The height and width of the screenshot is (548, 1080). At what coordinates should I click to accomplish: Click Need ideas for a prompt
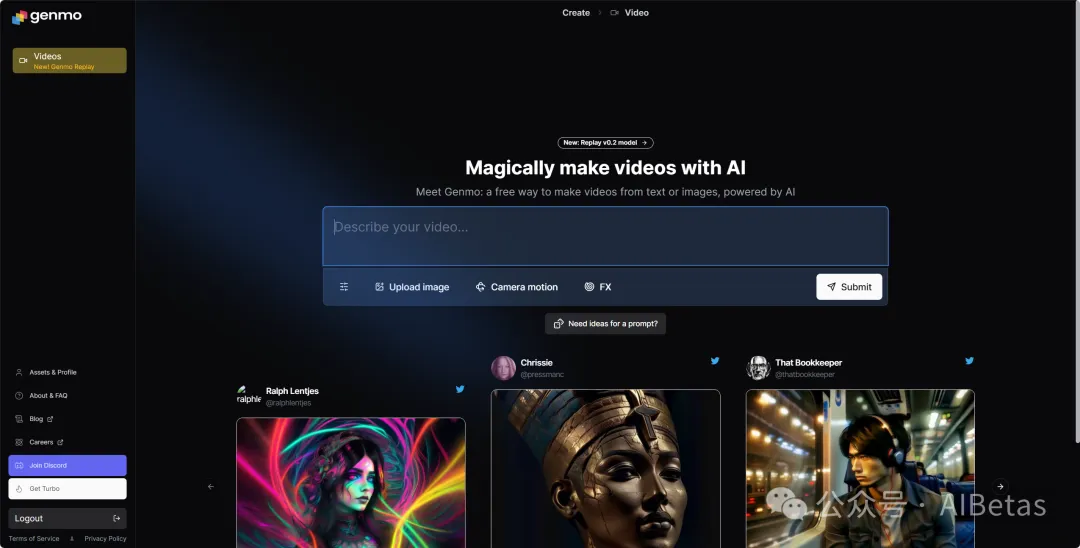605,324
